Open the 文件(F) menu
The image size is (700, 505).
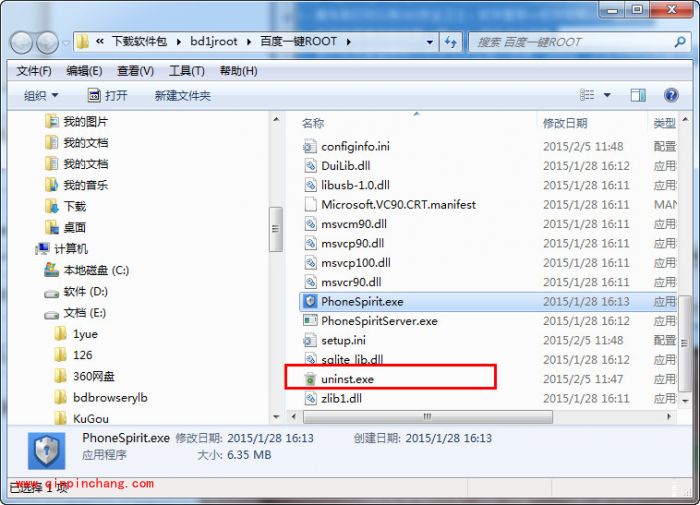coord(34,71)
